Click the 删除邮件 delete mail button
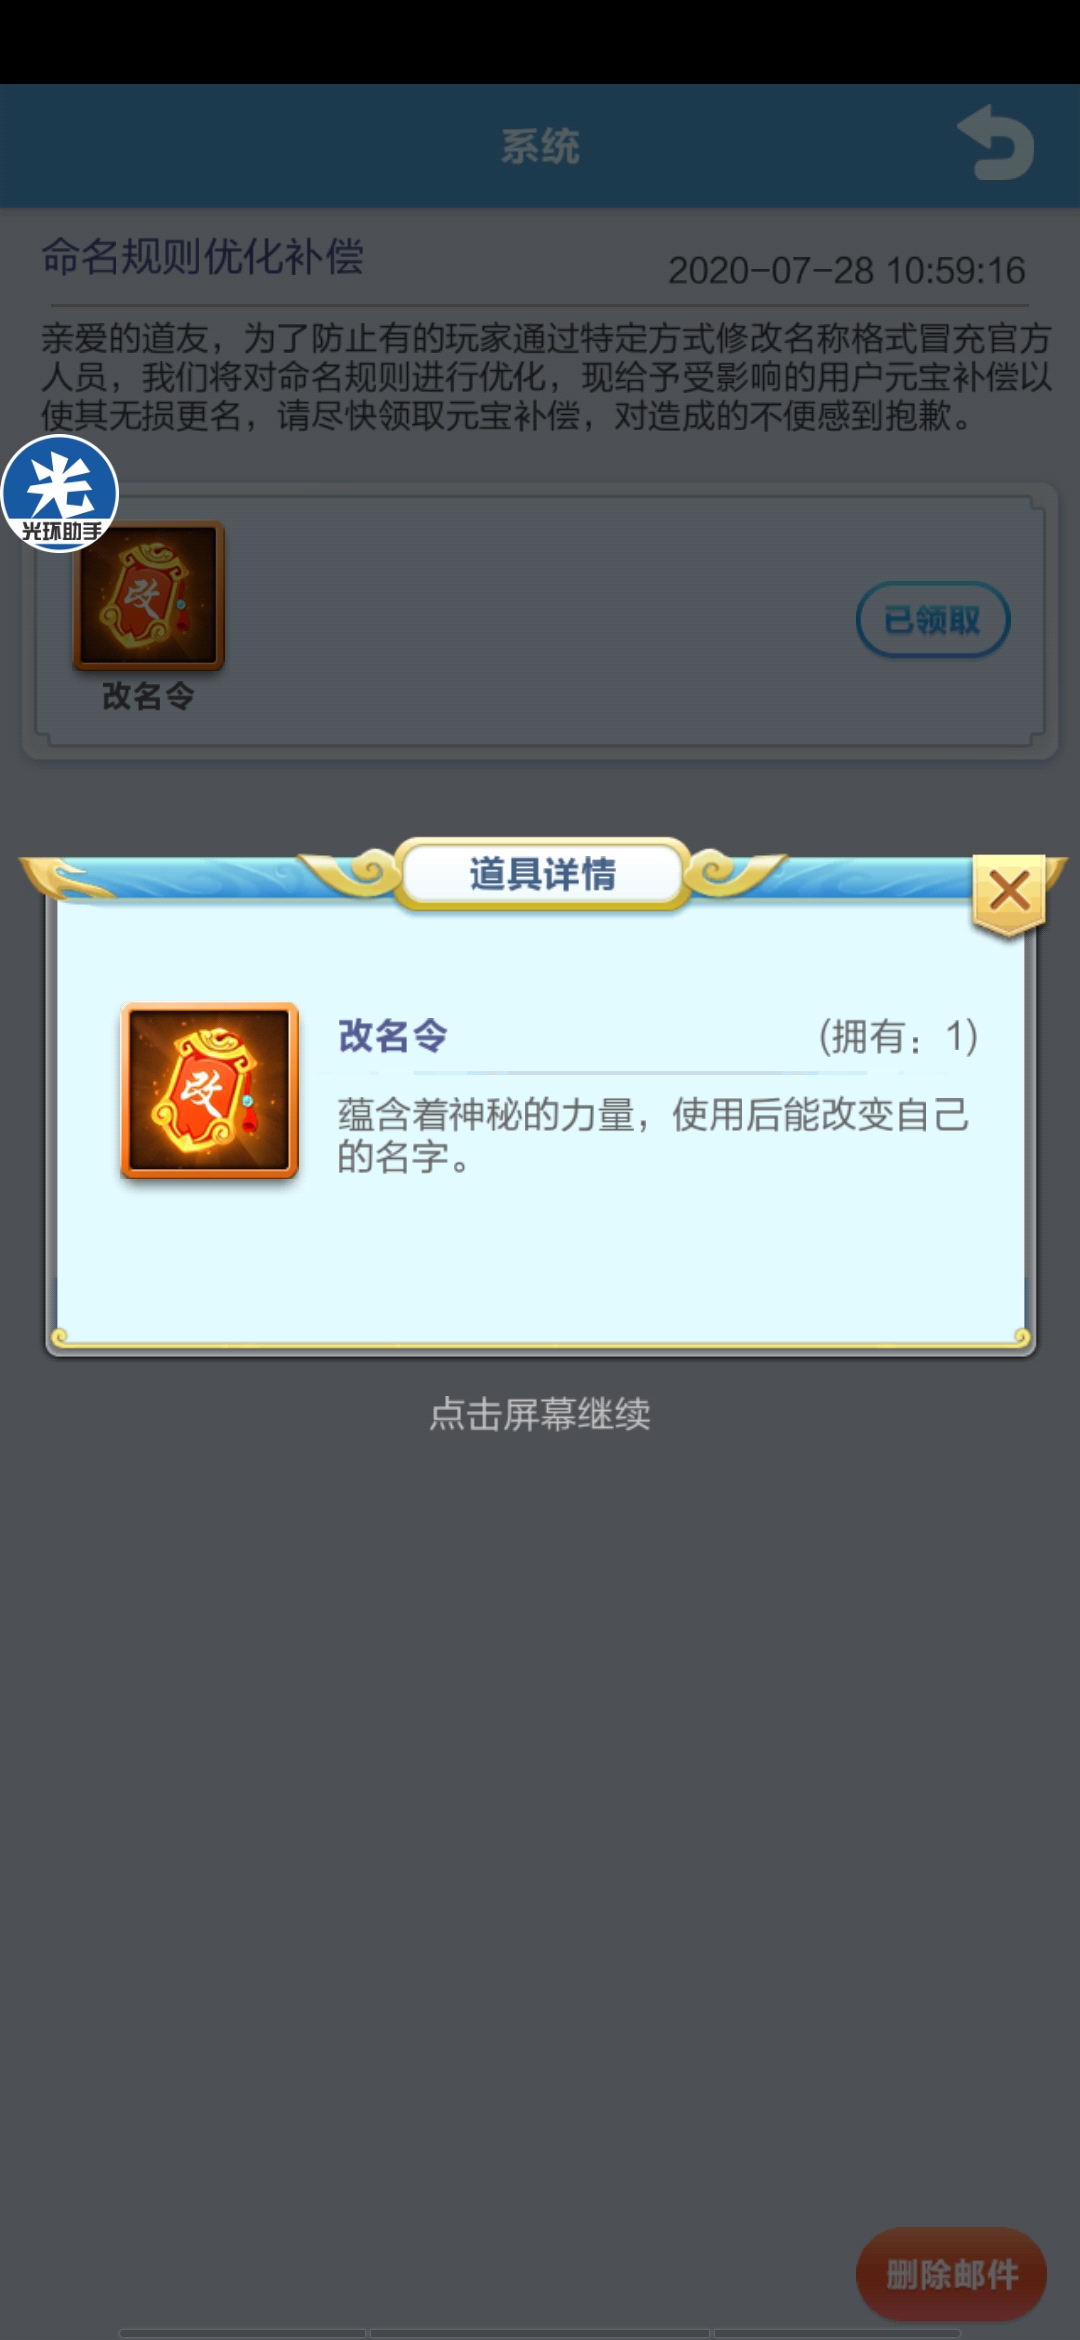 [x=951, y=2274]
